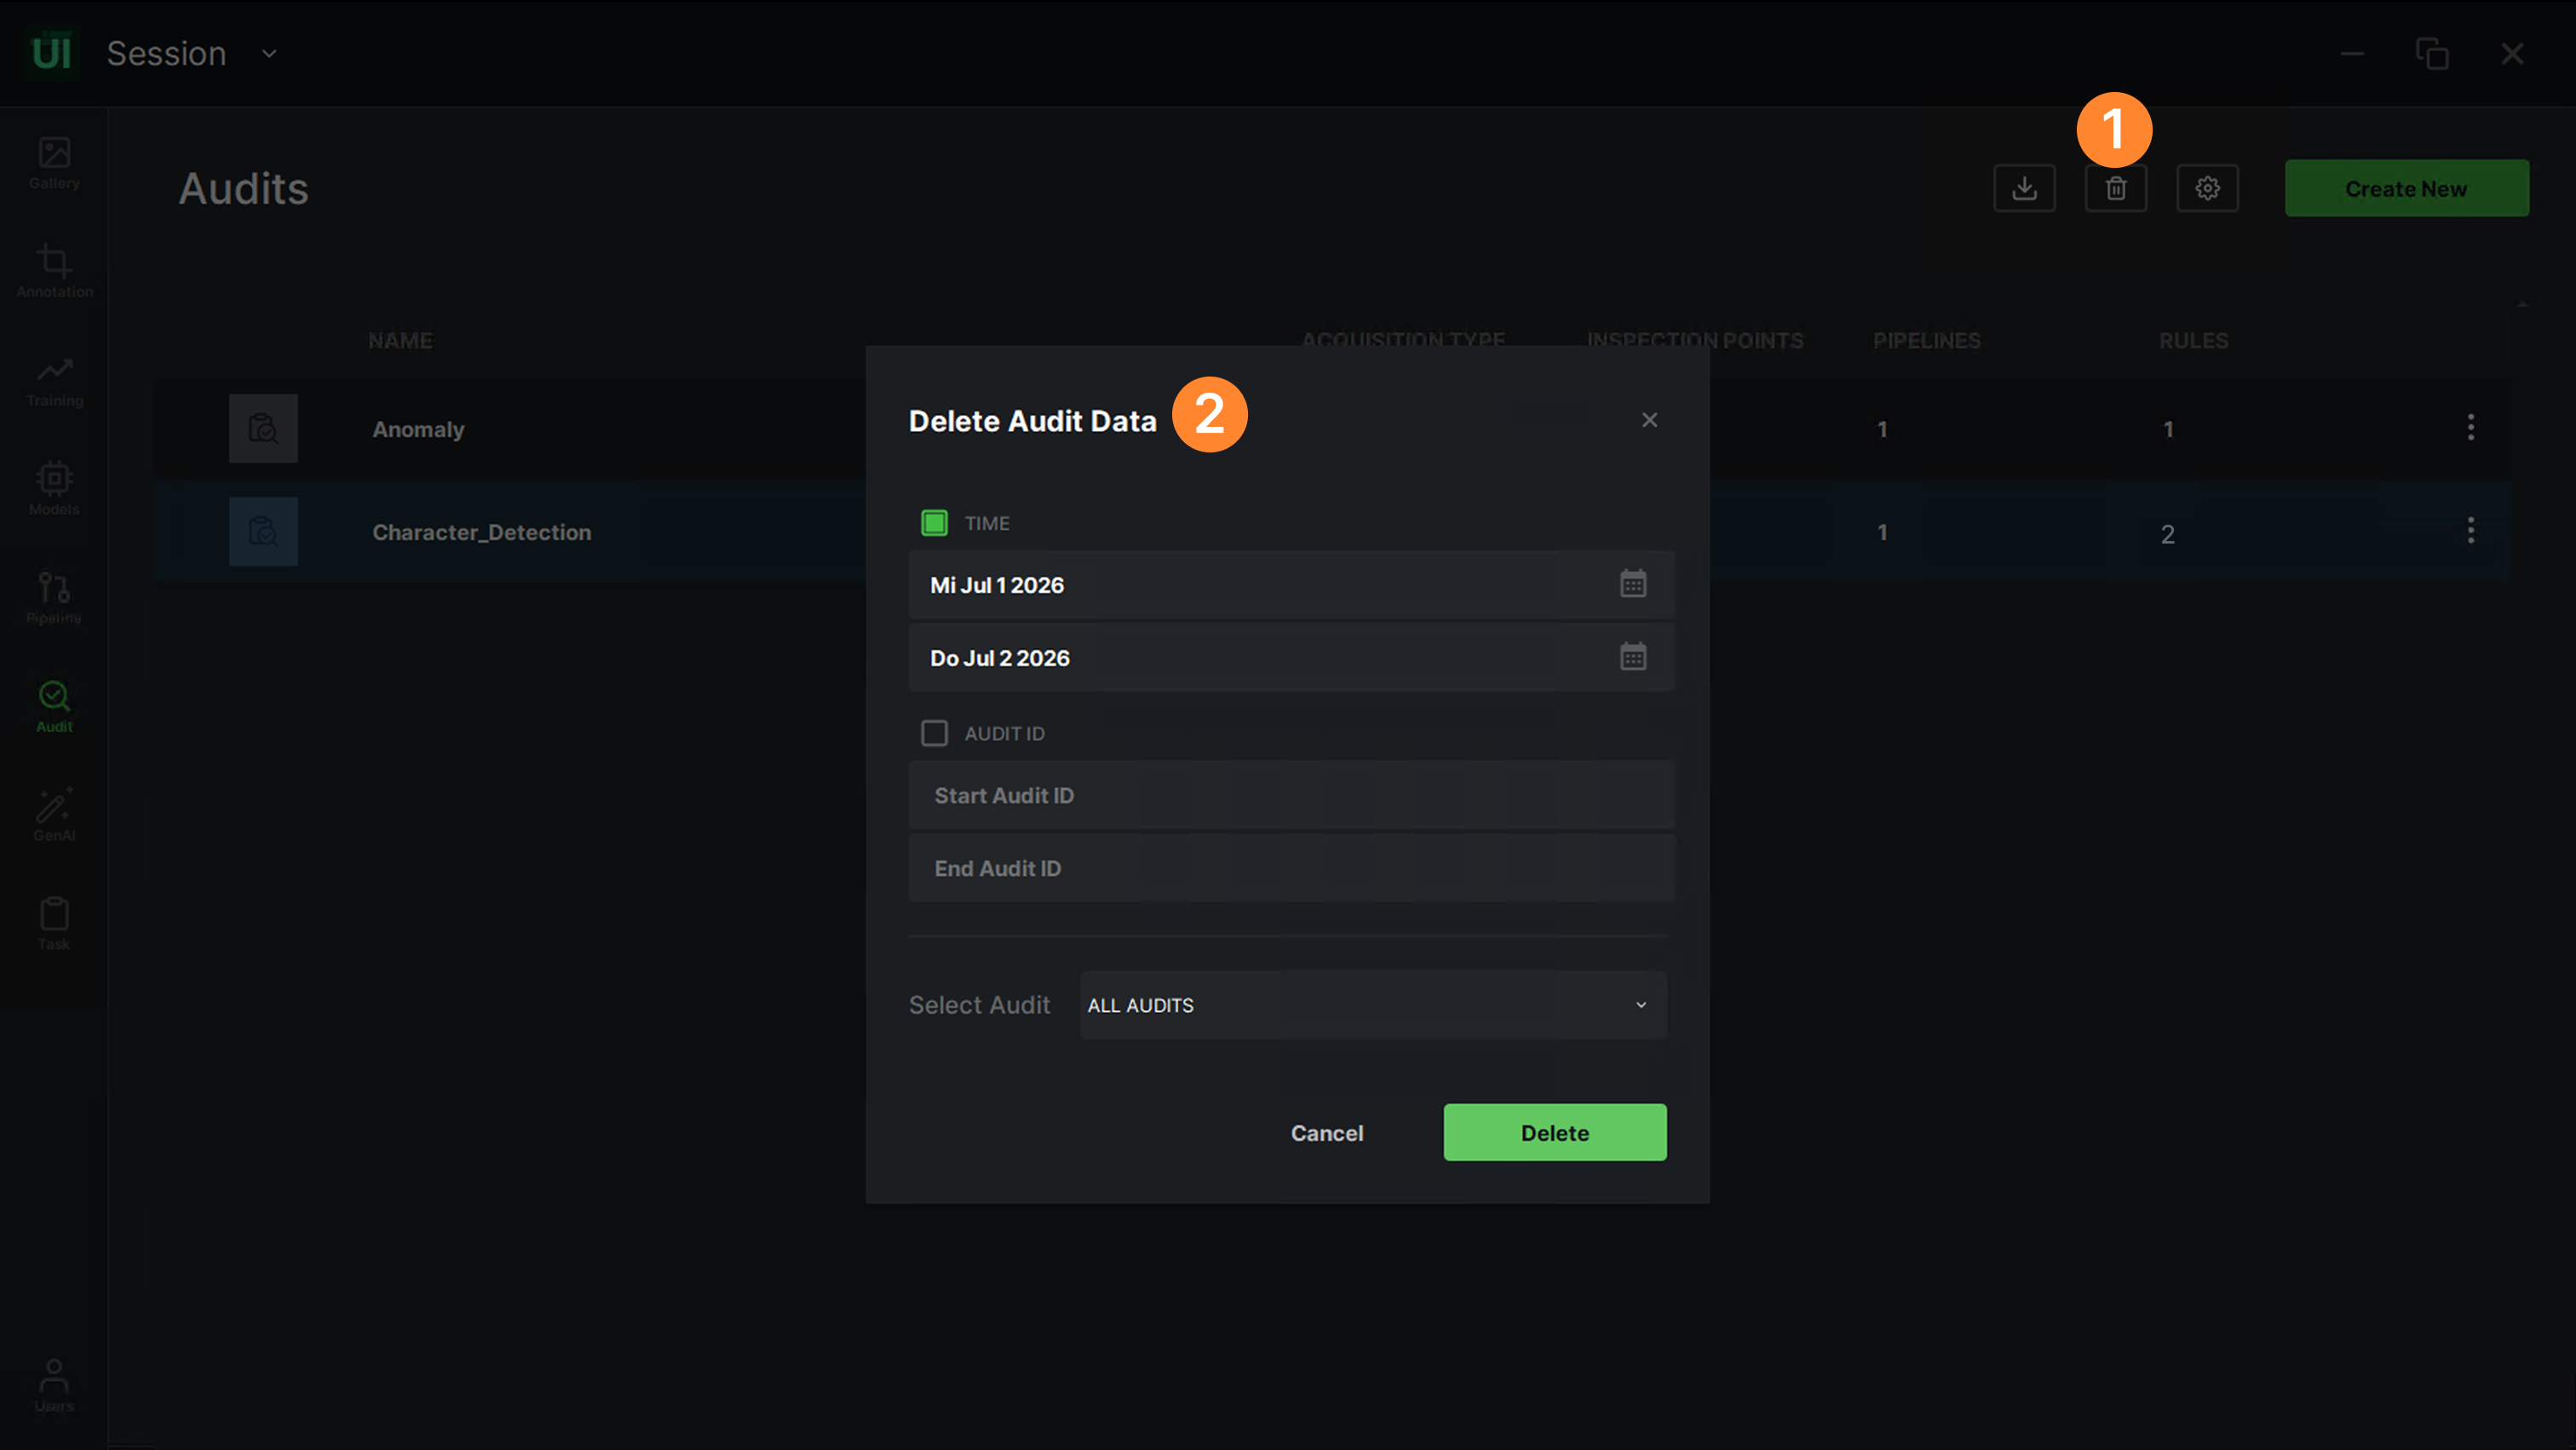Open the Gallery section in sidebar
Image resolution: width=2576 pixels, height=1450 pixels.
pyautogui.click(x=54, y=163)
